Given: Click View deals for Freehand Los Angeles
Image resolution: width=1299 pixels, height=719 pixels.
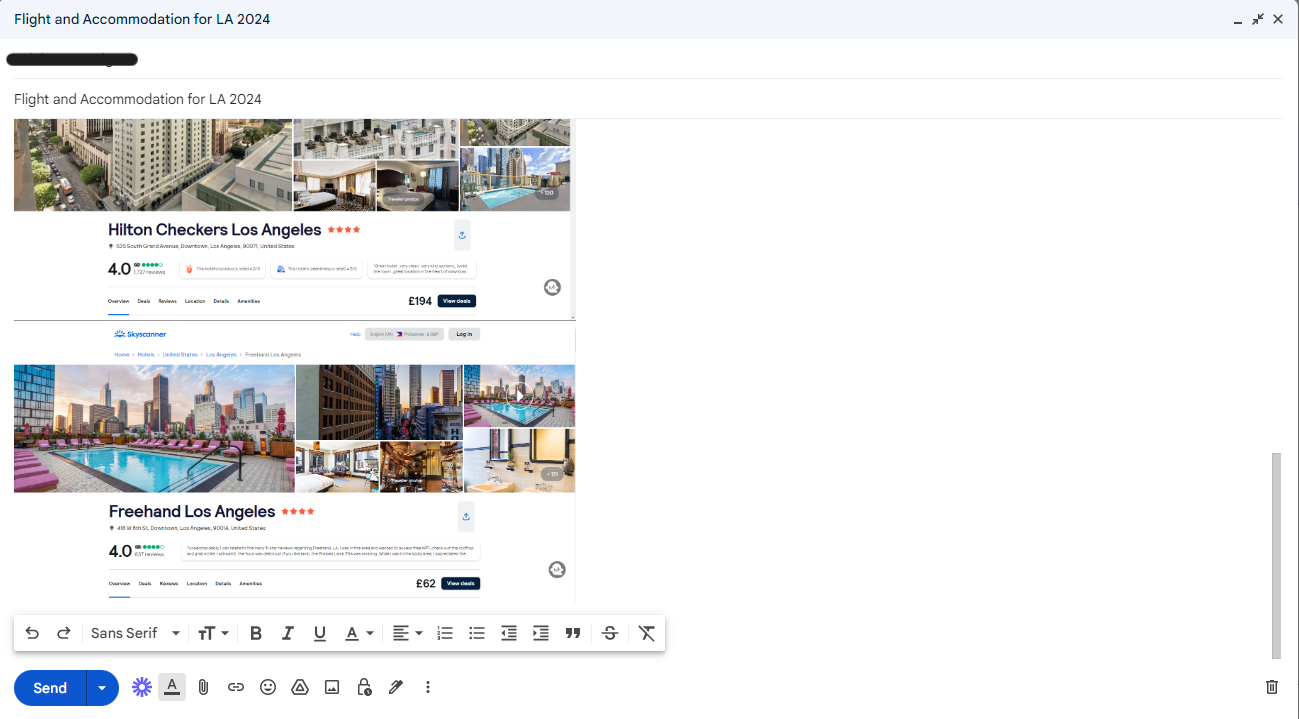Looking at the screenshot, I should [460, 583].
